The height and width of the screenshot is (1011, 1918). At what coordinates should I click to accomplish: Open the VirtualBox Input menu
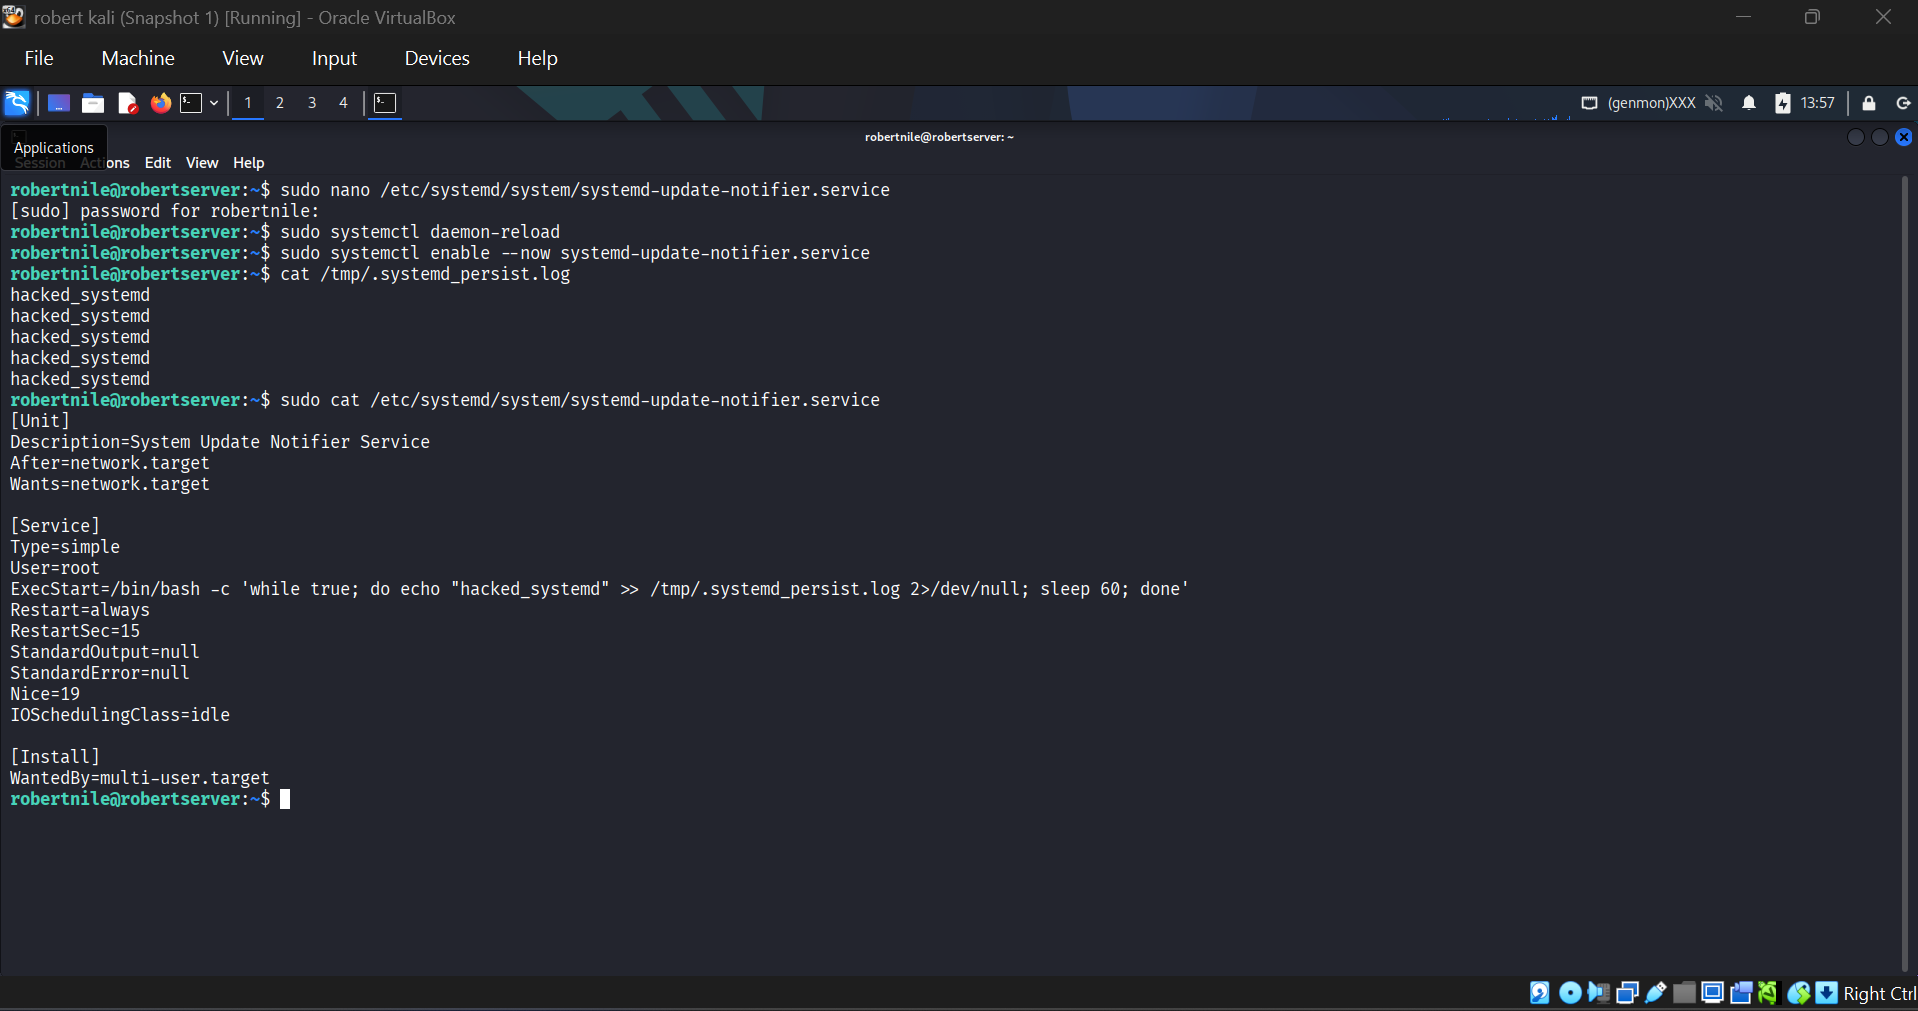(334, 58)
